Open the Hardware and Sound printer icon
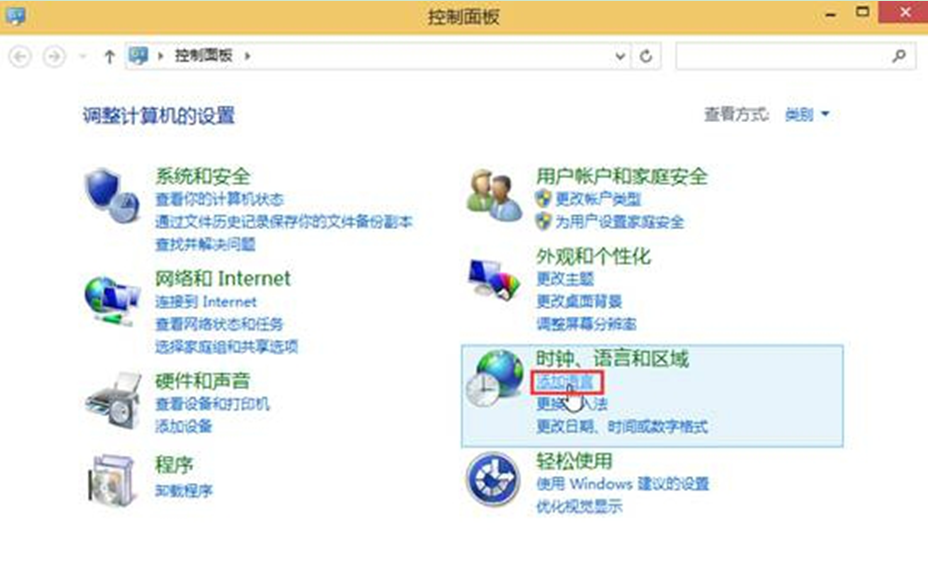928x564 pixels. 113,402
